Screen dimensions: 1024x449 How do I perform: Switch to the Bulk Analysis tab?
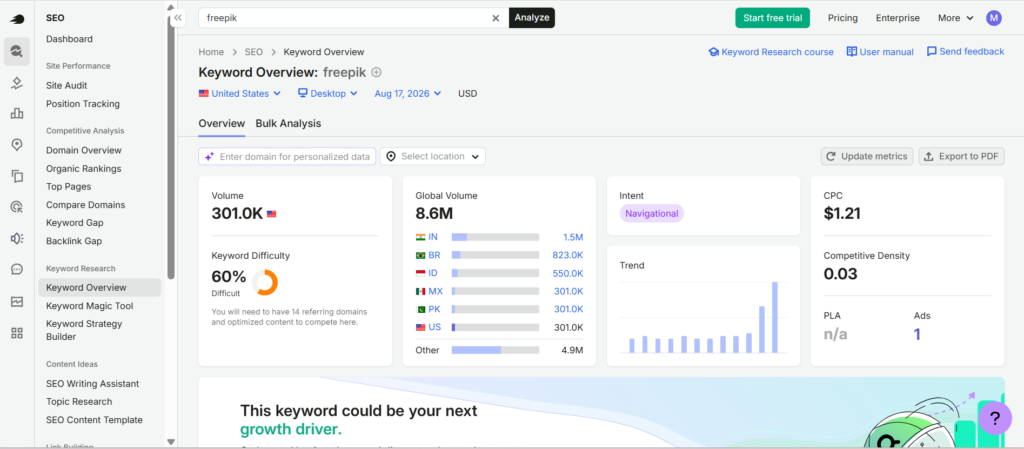click(288, 123)
